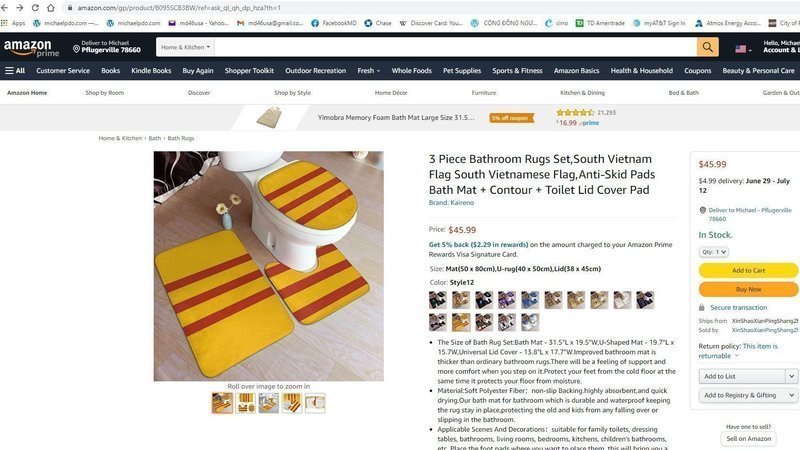Image resolution: width=800 pixels, height=450 pixels.
Task: Expand the Add to Registry & Gifting dropdown
Action: coord(748,395)
